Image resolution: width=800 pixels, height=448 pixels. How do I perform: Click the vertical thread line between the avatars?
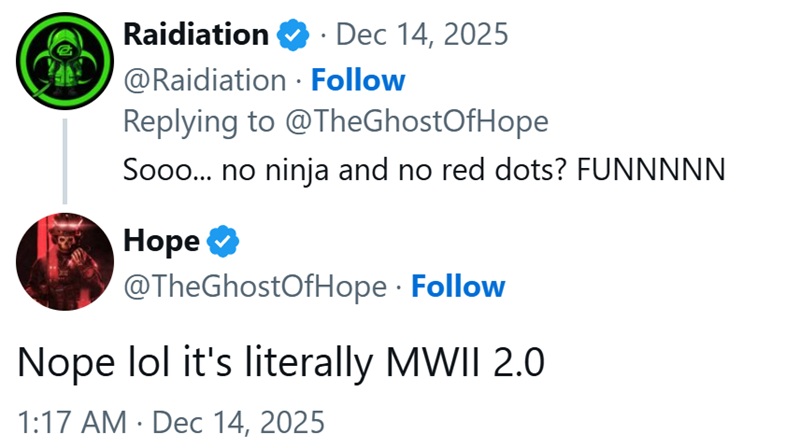pos(65,160)
